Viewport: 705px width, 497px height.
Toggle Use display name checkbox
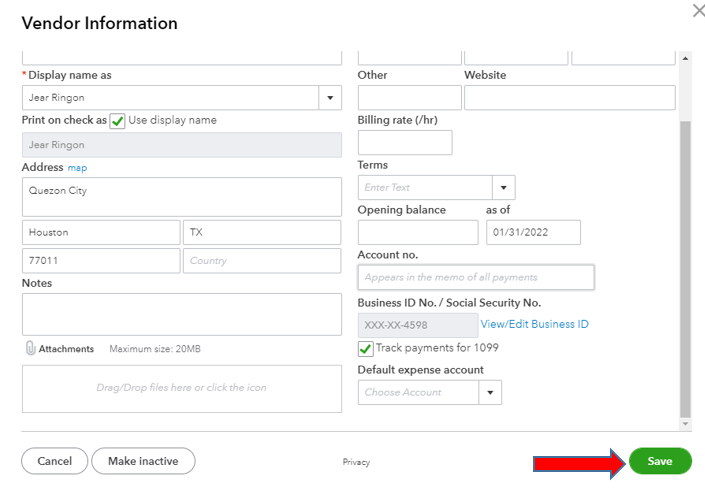(x=118, y=120)
